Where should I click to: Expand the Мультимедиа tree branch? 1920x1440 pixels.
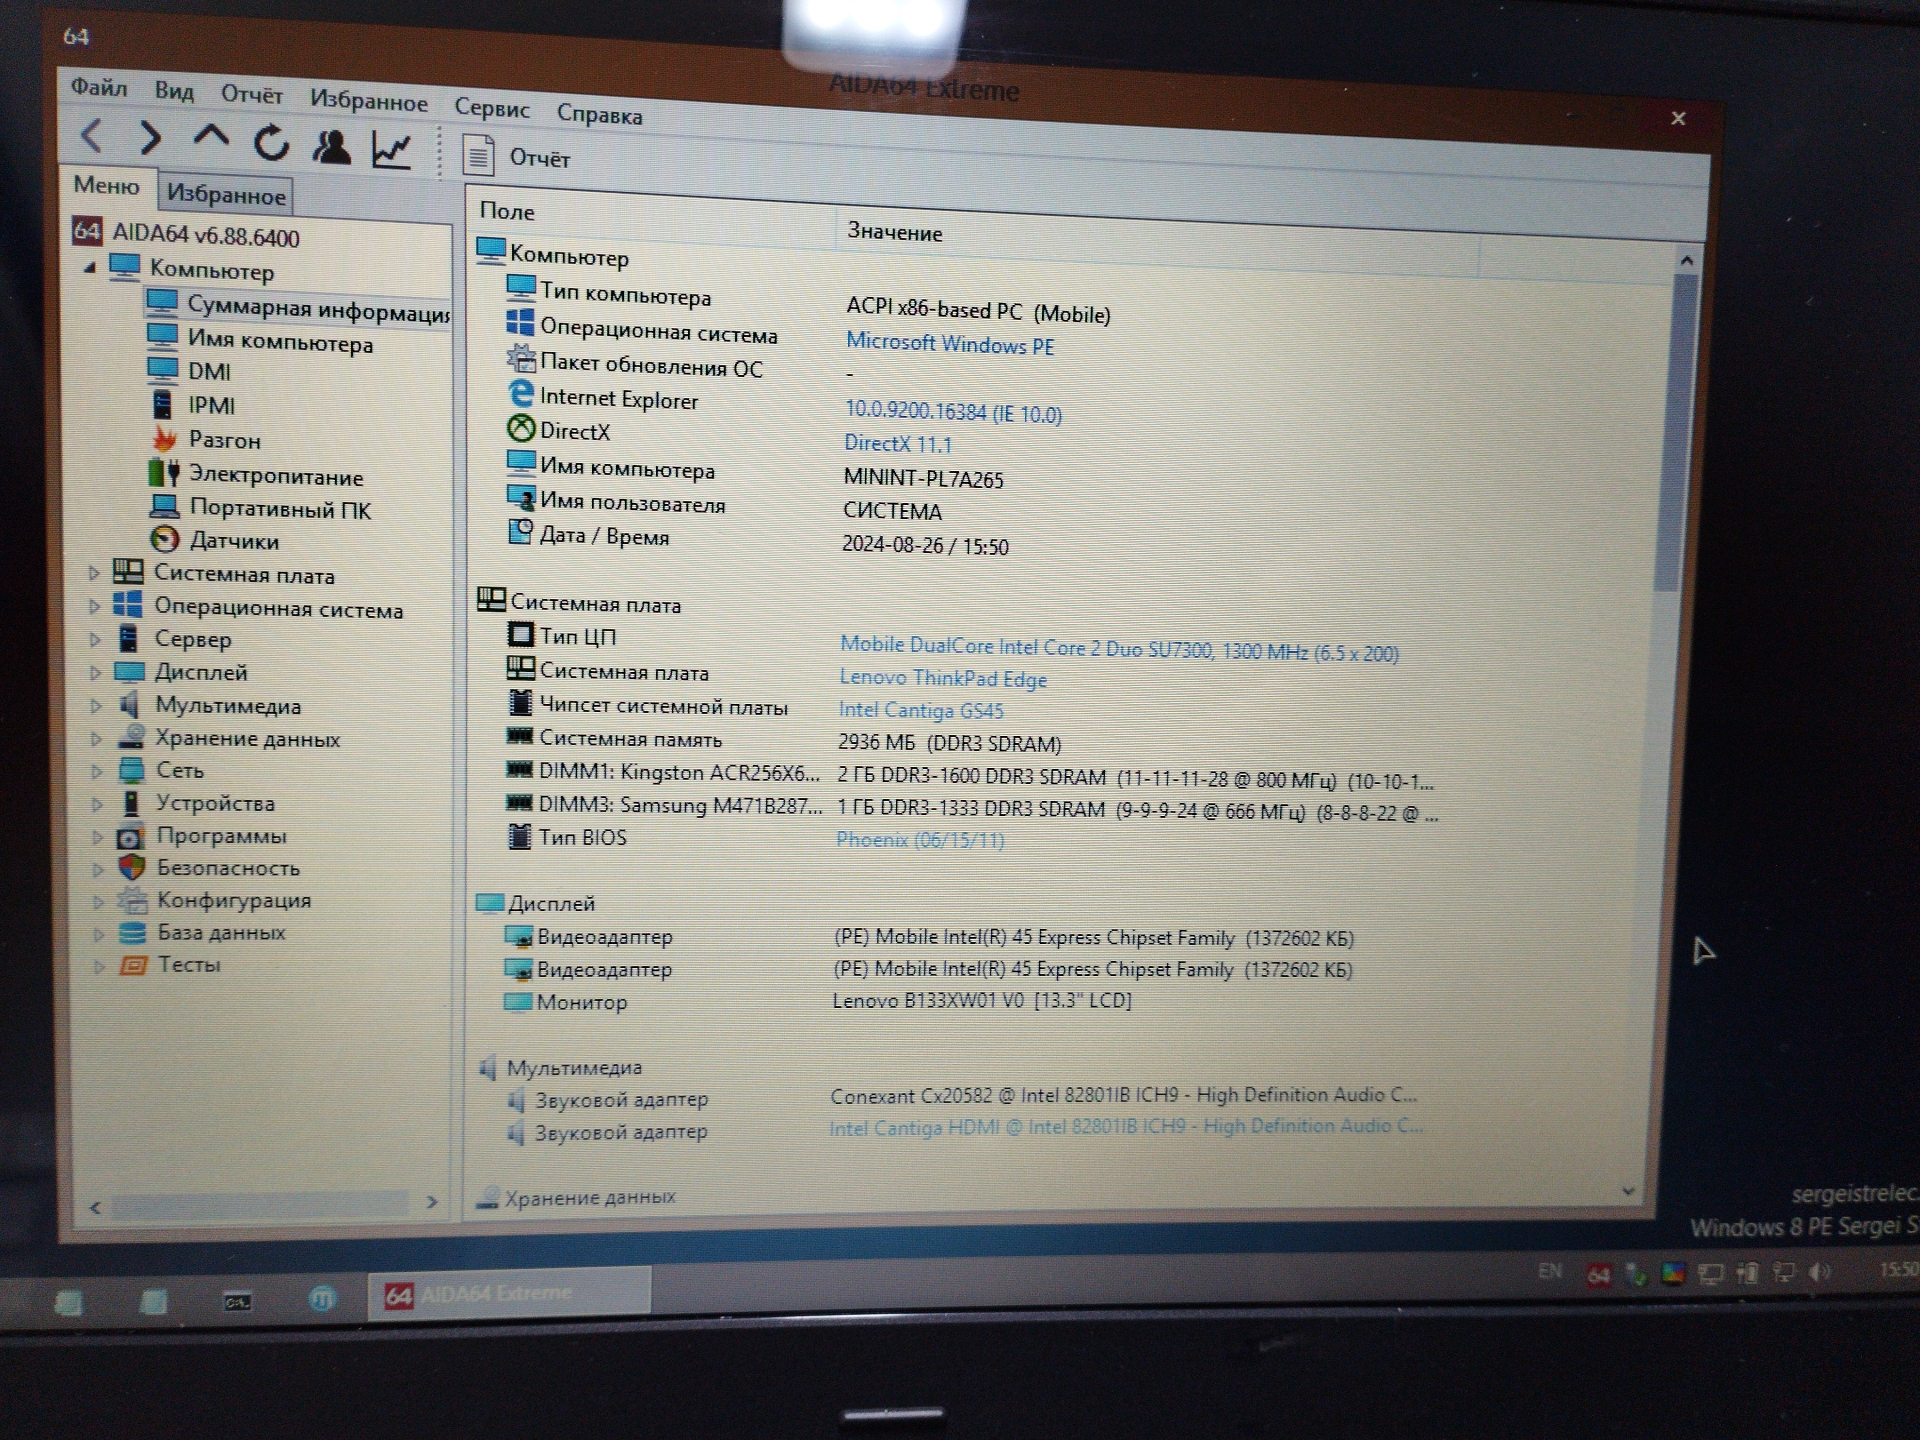pos(96,706)
